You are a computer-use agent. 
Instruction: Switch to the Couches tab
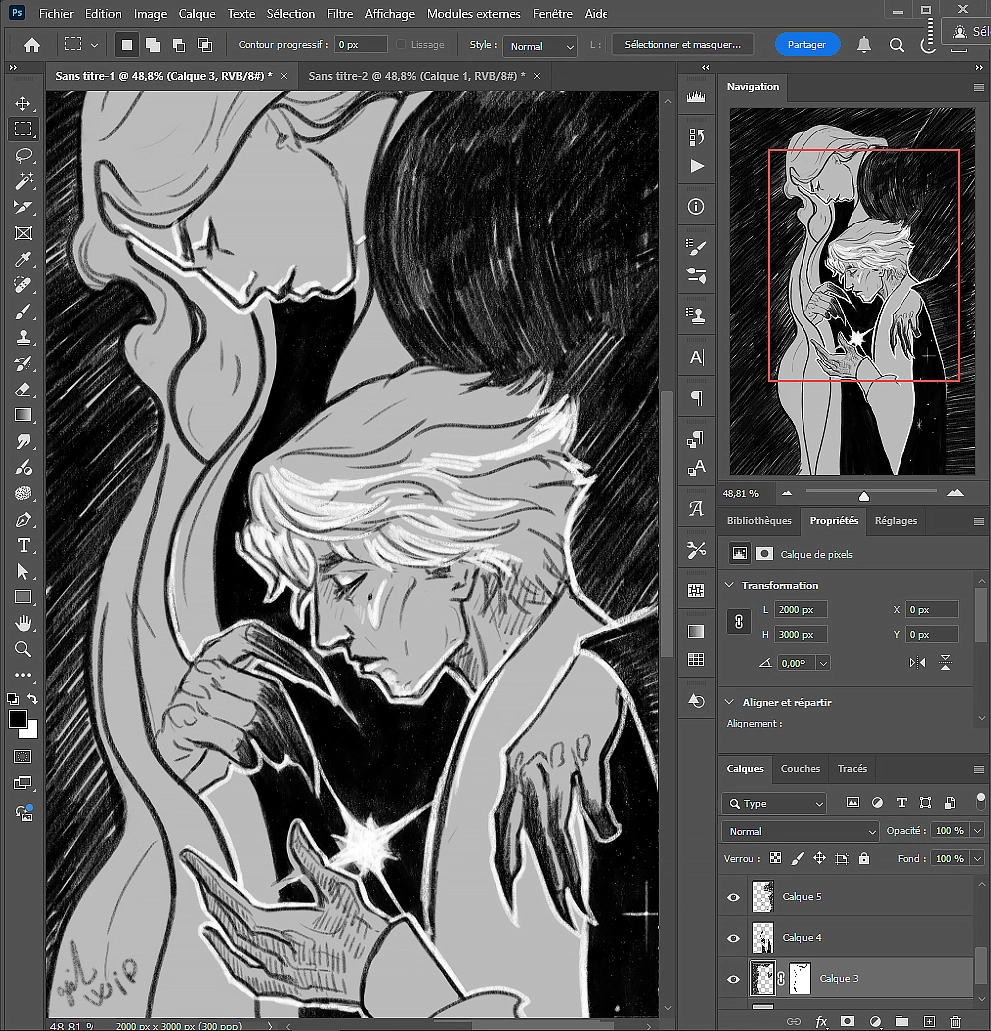[x=800, y=769]
